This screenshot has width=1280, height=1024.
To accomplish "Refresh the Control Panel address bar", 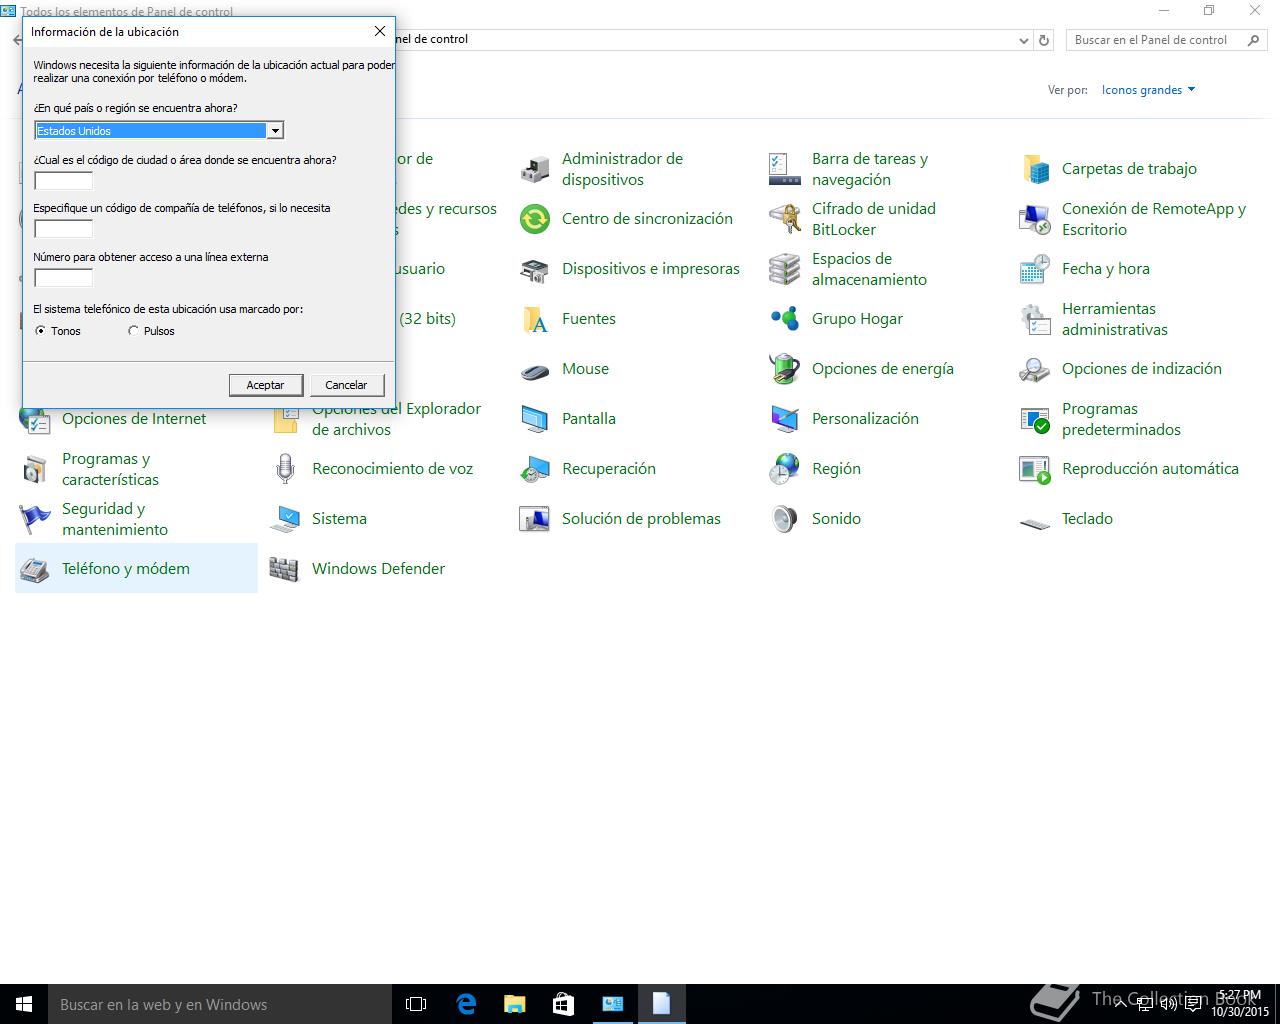I will tap(1044, 40).
